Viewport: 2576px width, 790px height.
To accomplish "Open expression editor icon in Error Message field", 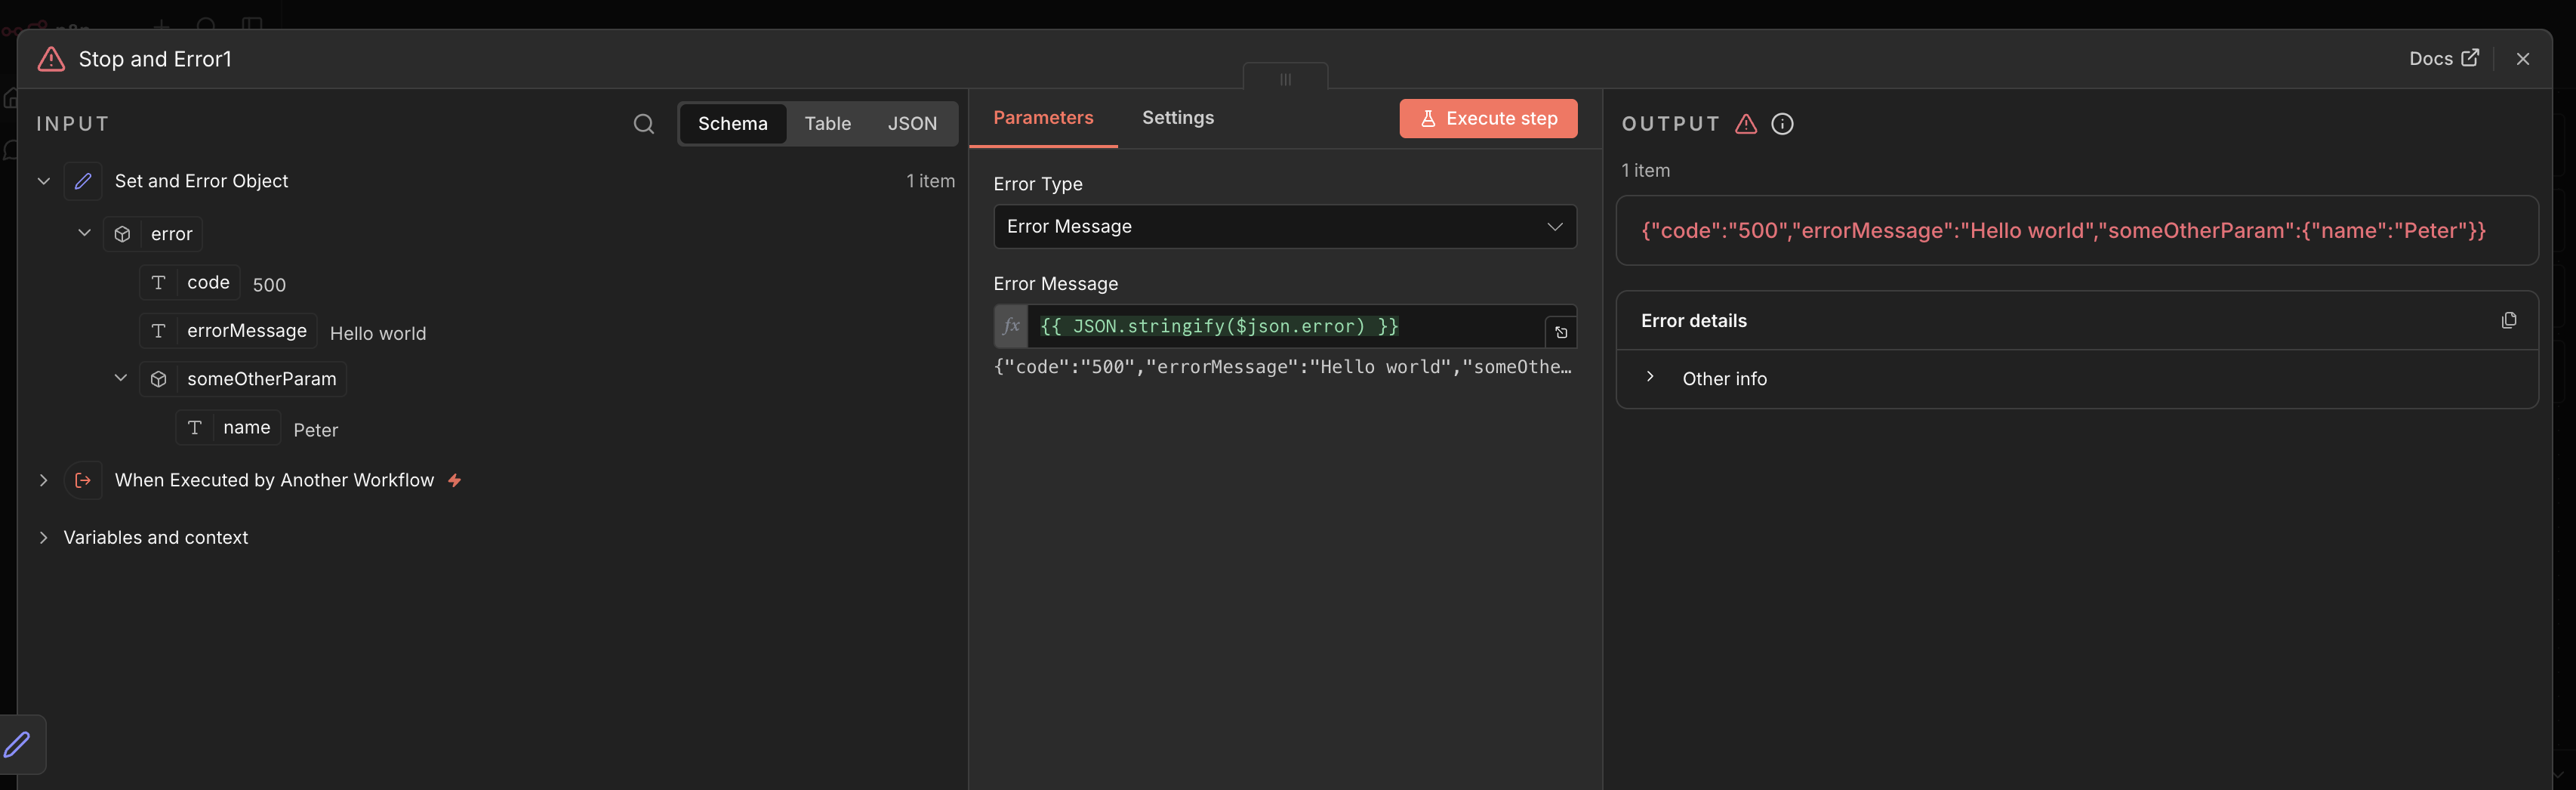I will point(1560,332).
